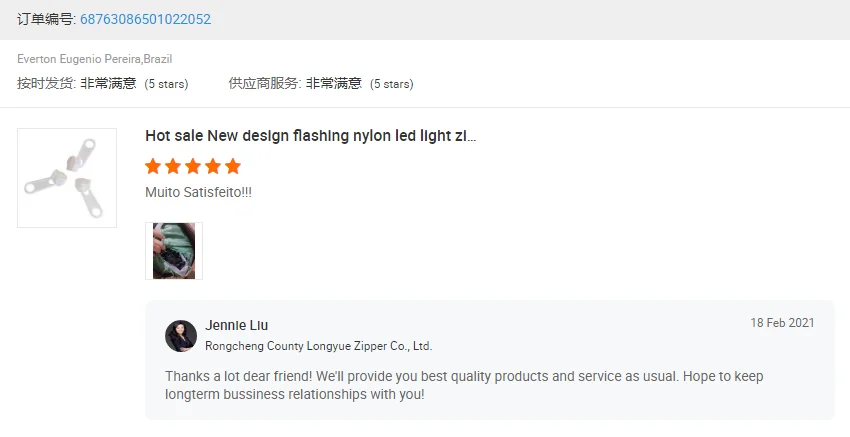Click the second orange rating star
The height and width of the screenshot is (437, 850).
pos(173,166)
